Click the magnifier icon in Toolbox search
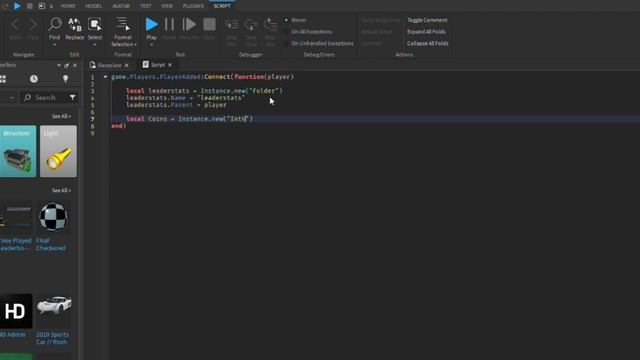The height and width of the screenshot is (360, 640). point(27,97)
